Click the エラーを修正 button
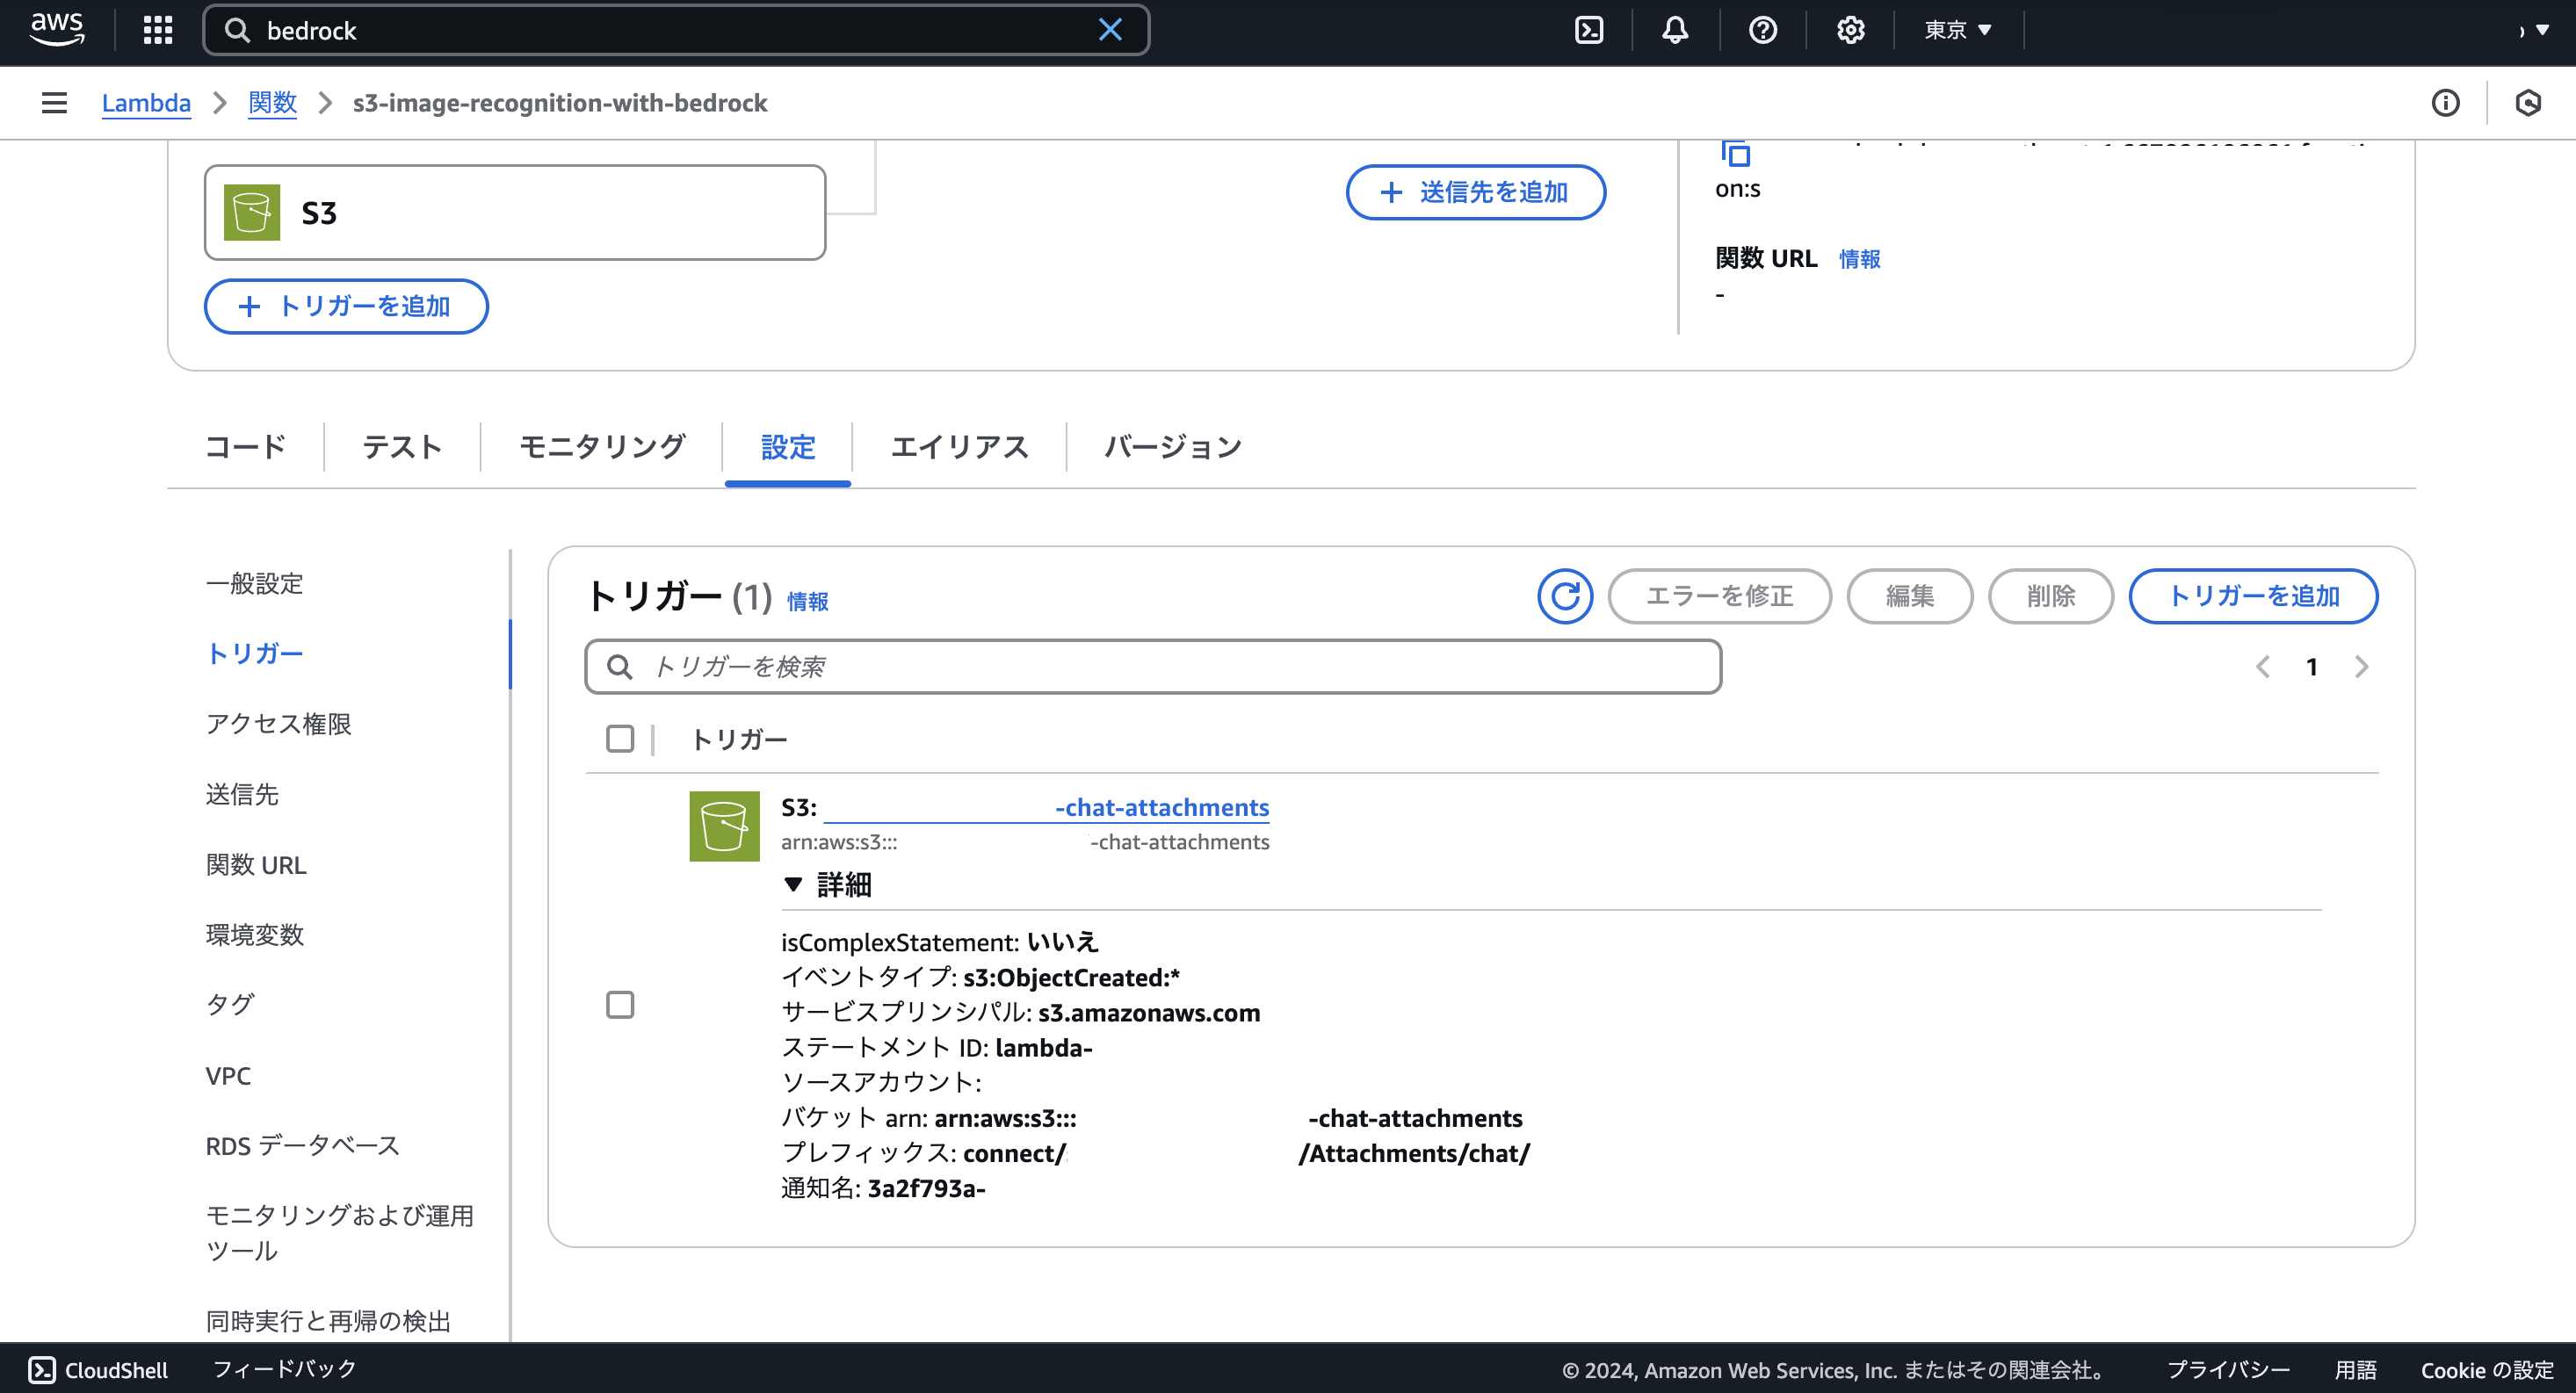Viewport: 2576px width, 1393px height. [1719, 596]
